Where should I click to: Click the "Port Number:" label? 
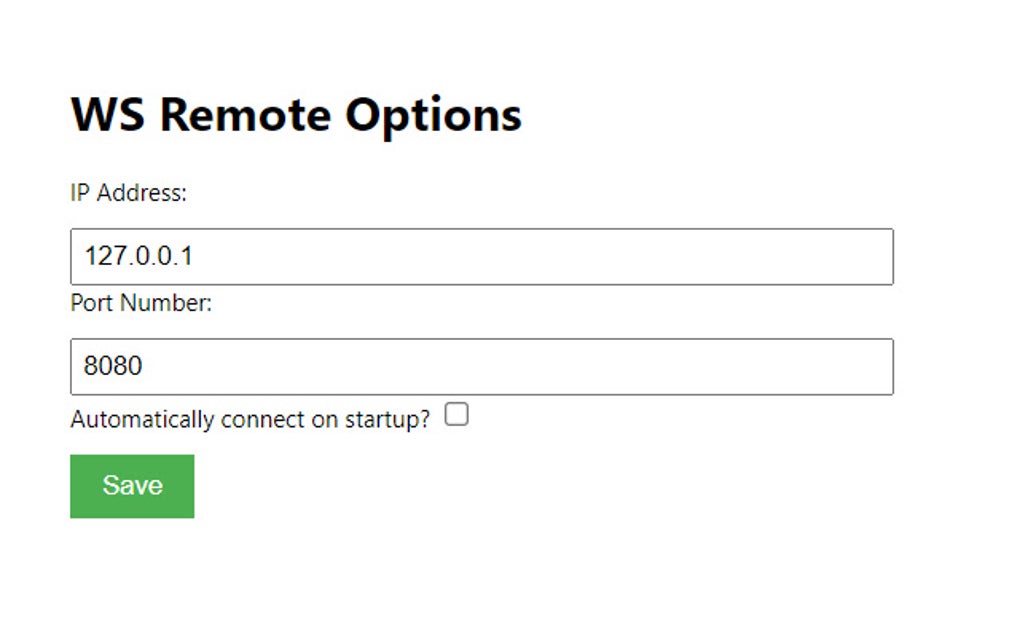pyautogui.click(x=141, y=303)
